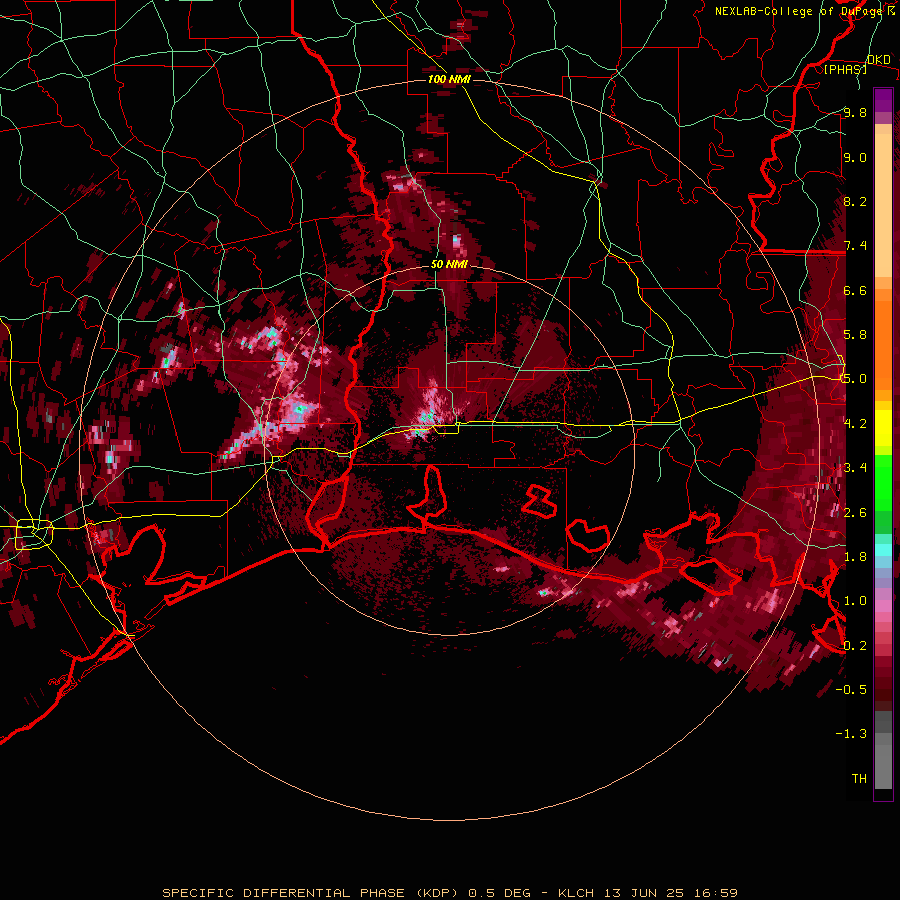Click the 1.0 legend value
This screenshot has height=900, width=900.
855,601
